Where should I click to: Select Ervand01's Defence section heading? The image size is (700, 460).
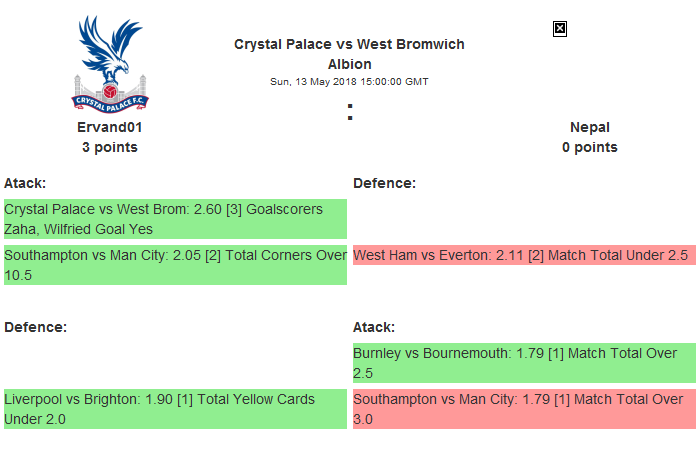(x=35, y=327)
